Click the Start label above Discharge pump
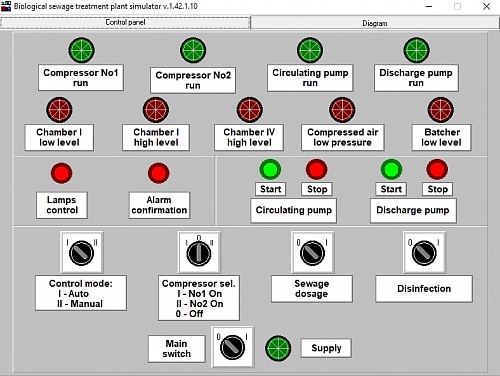500x376 pixels. tap(391, 189)
